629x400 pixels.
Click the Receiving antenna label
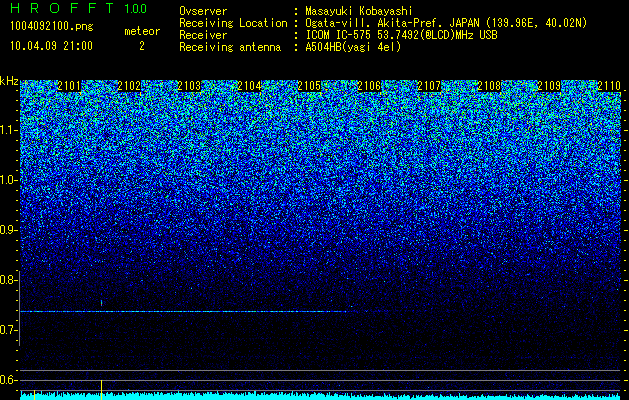(x=230, y=47)
